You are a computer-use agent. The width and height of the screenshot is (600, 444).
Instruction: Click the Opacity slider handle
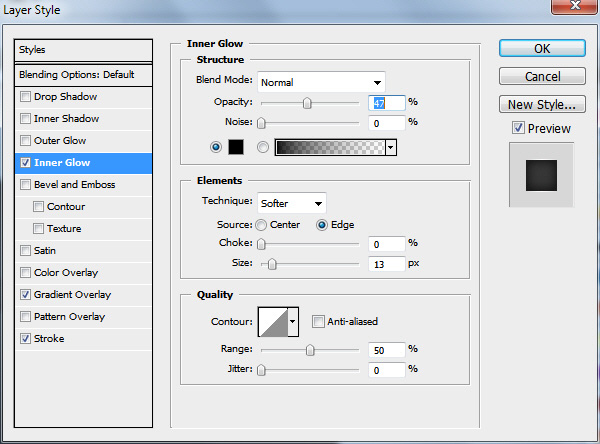[x=307, y=103]
